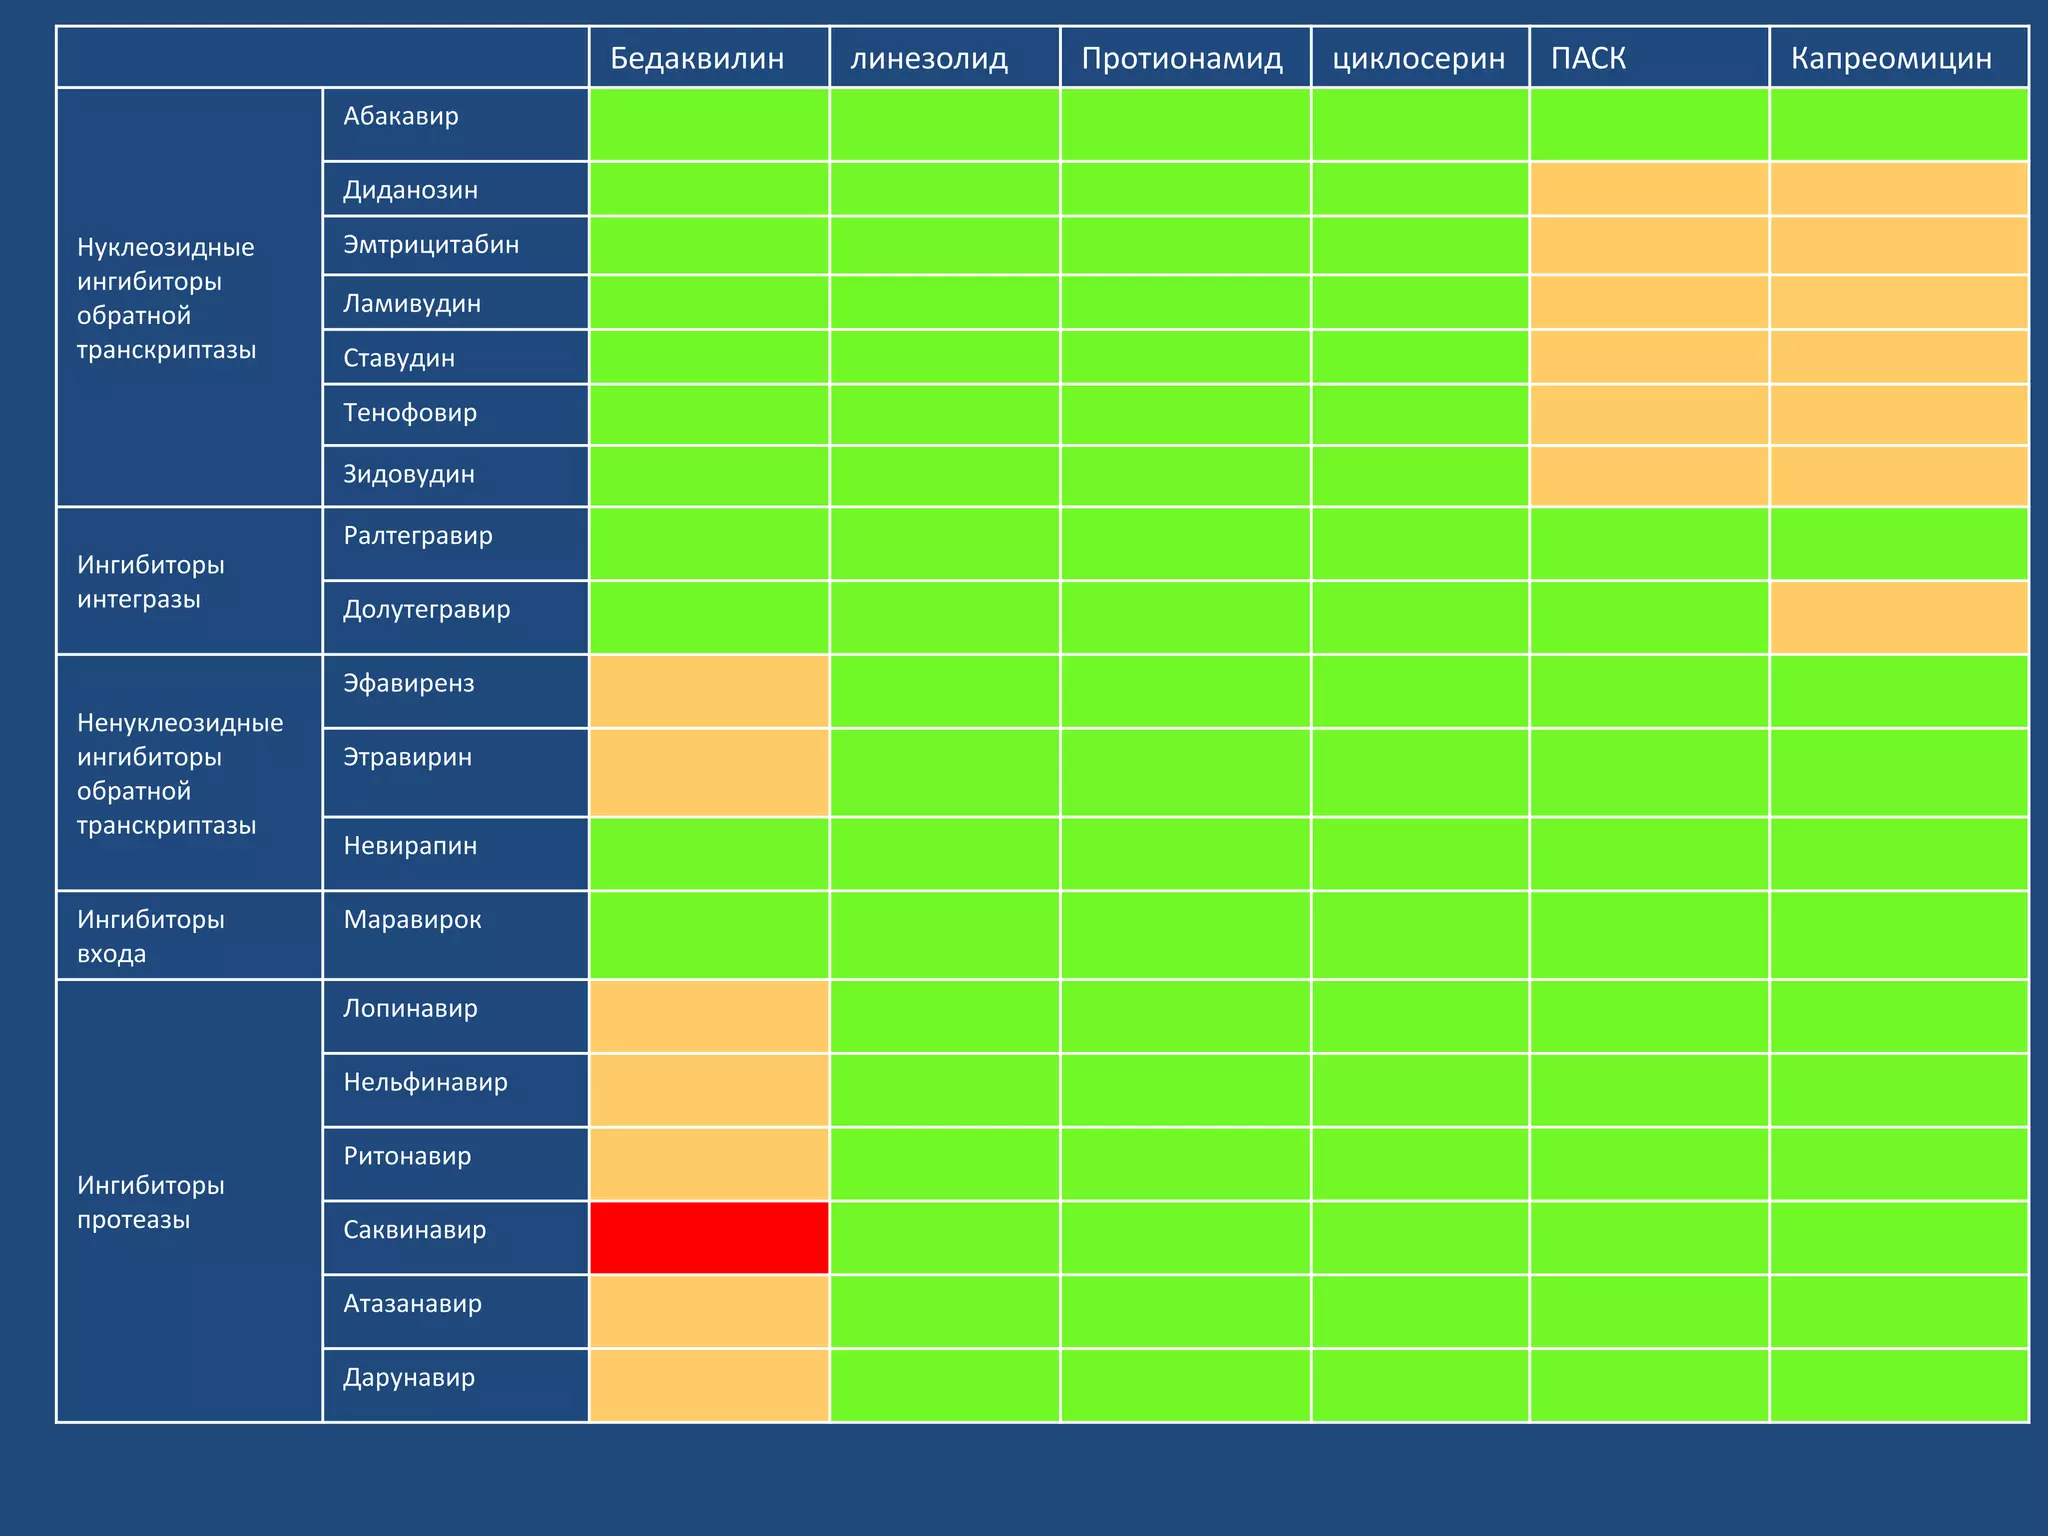Click green Невирапин–Бедаквилин cell
Viewport: 2048px width, 1536px height.
(709, 853)
